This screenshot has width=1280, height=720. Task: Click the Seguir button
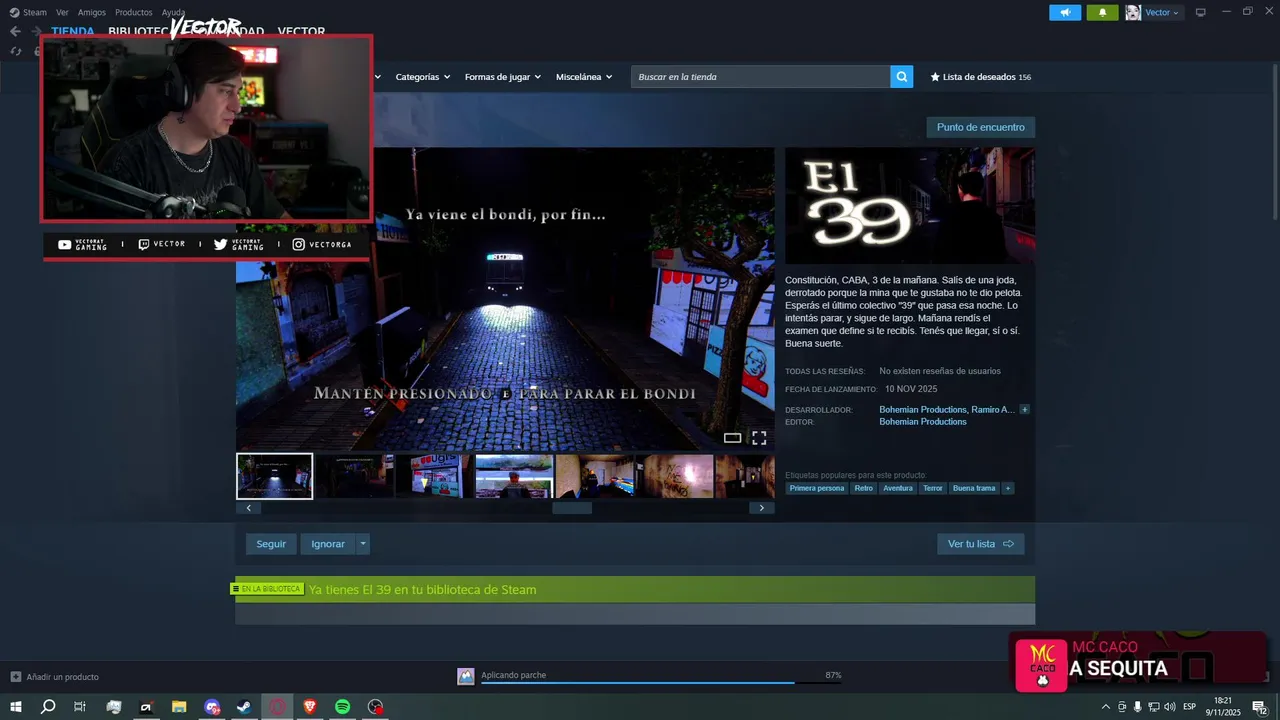[x=271, y=544]
